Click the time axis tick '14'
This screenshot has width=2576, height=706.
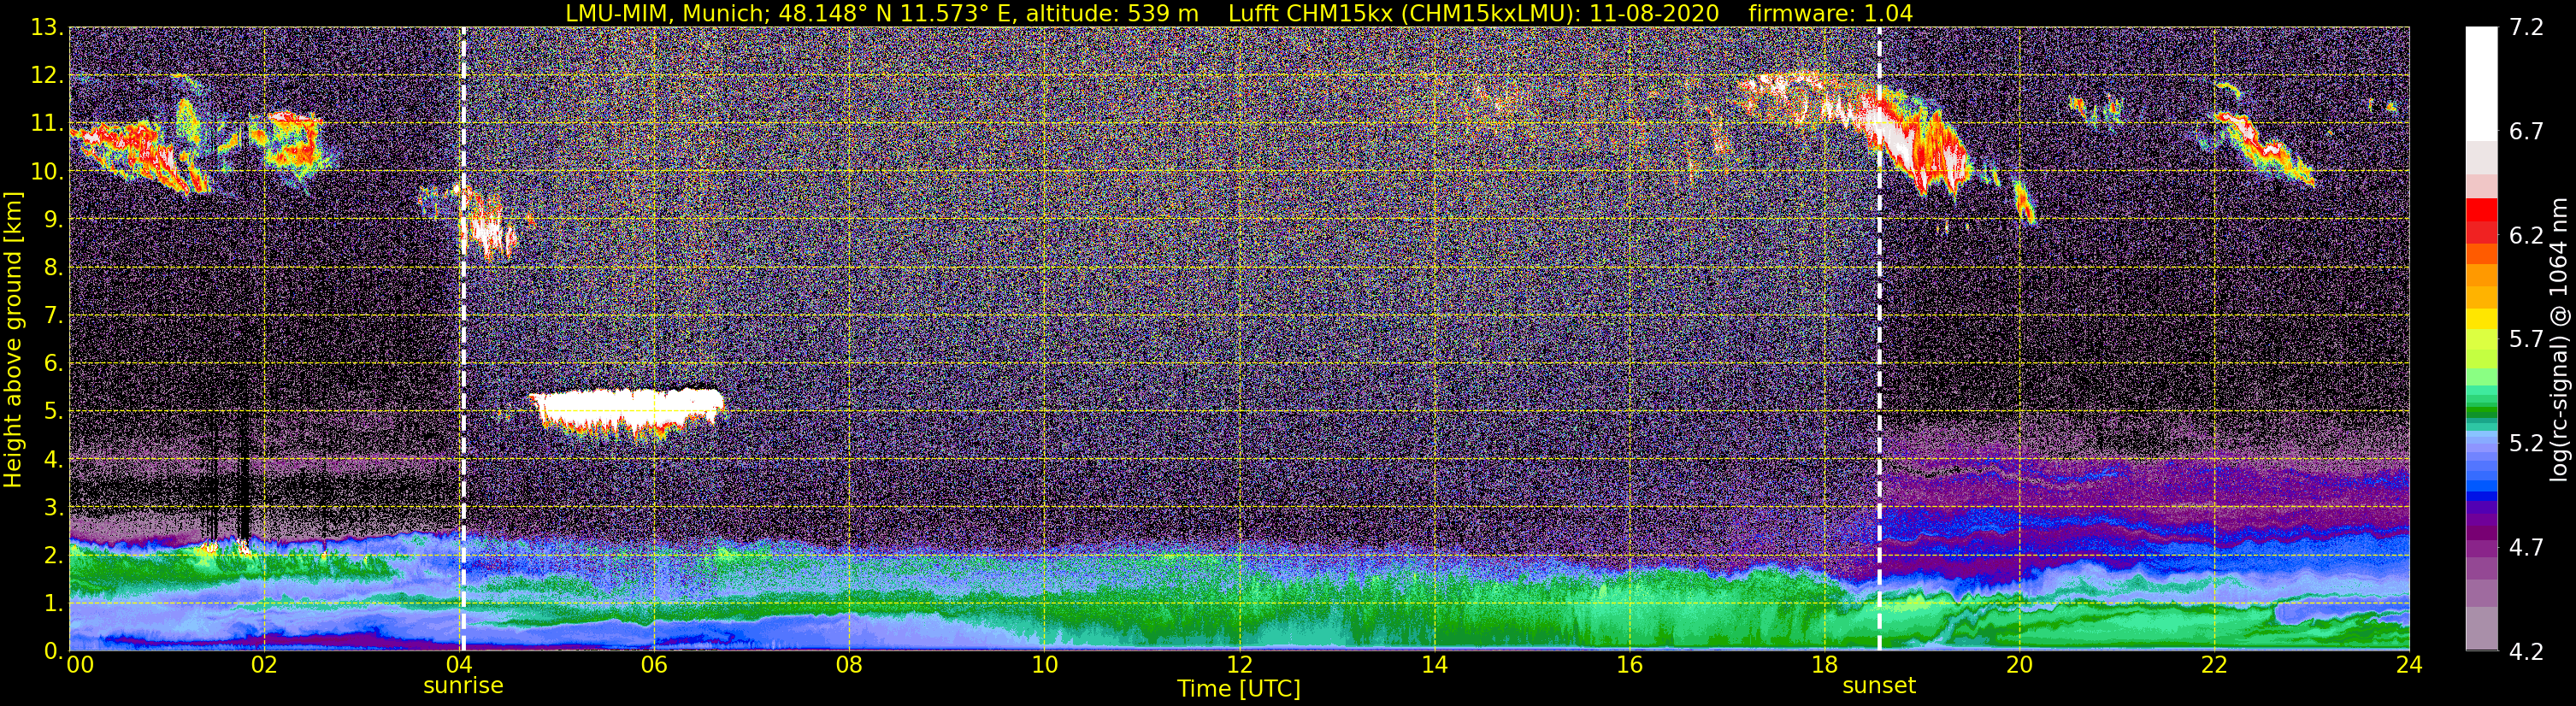click(x=1434, y=665)
